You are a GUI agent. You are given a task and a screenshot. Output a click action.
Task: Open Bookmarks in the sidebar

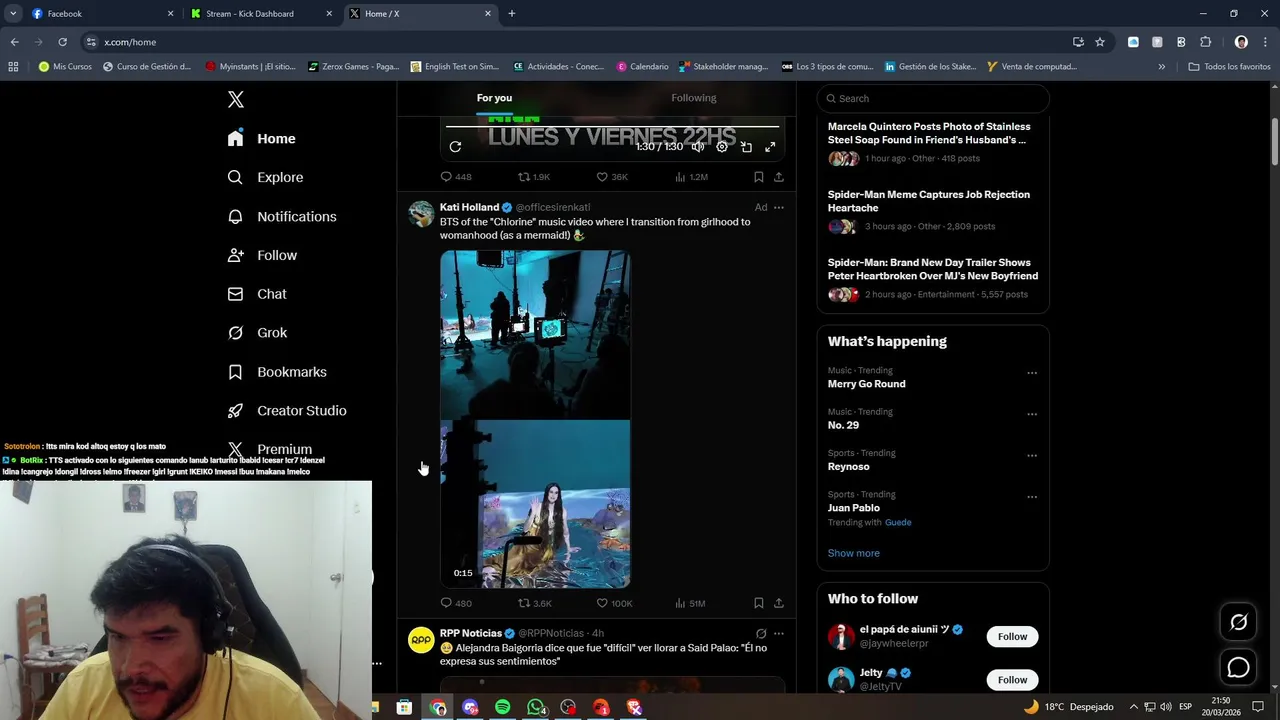pos(277,372)
